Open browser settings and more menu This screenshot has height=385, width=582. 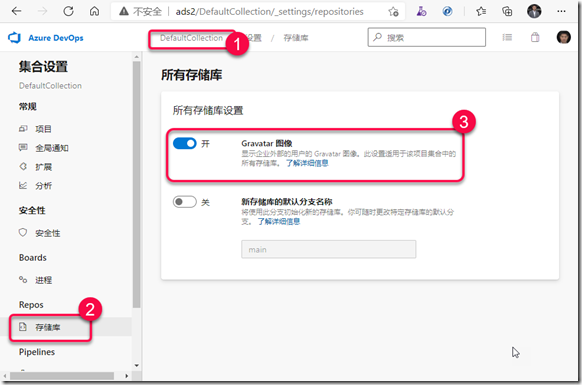[561, 11]
